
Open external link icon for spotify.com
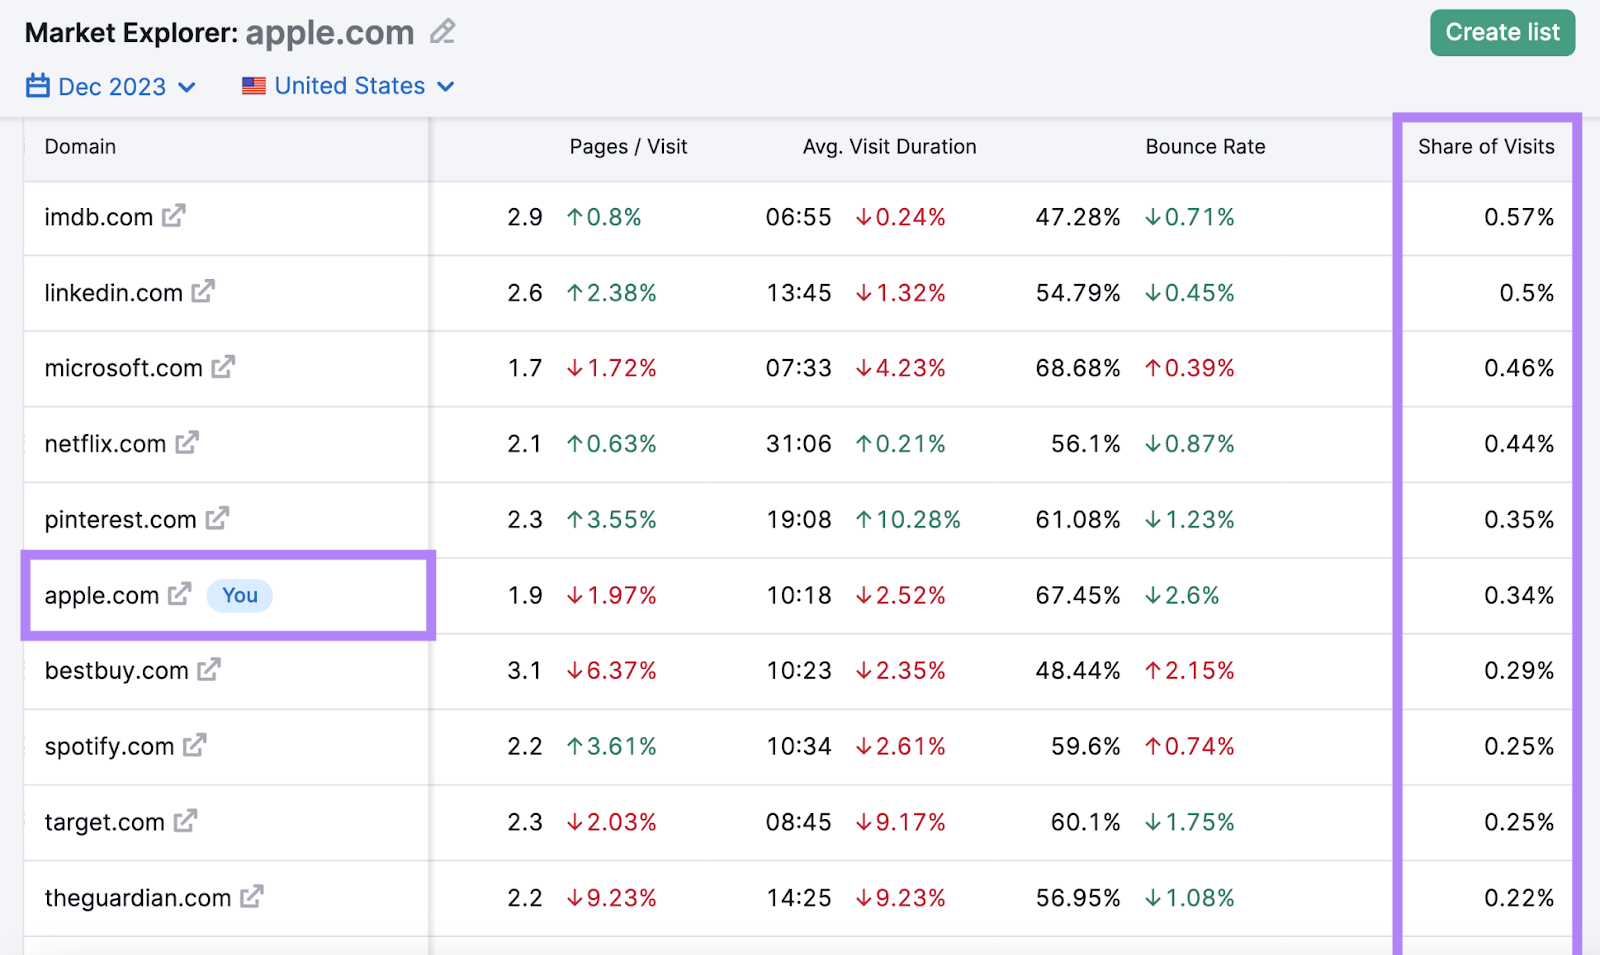click(x=195, y=745)
